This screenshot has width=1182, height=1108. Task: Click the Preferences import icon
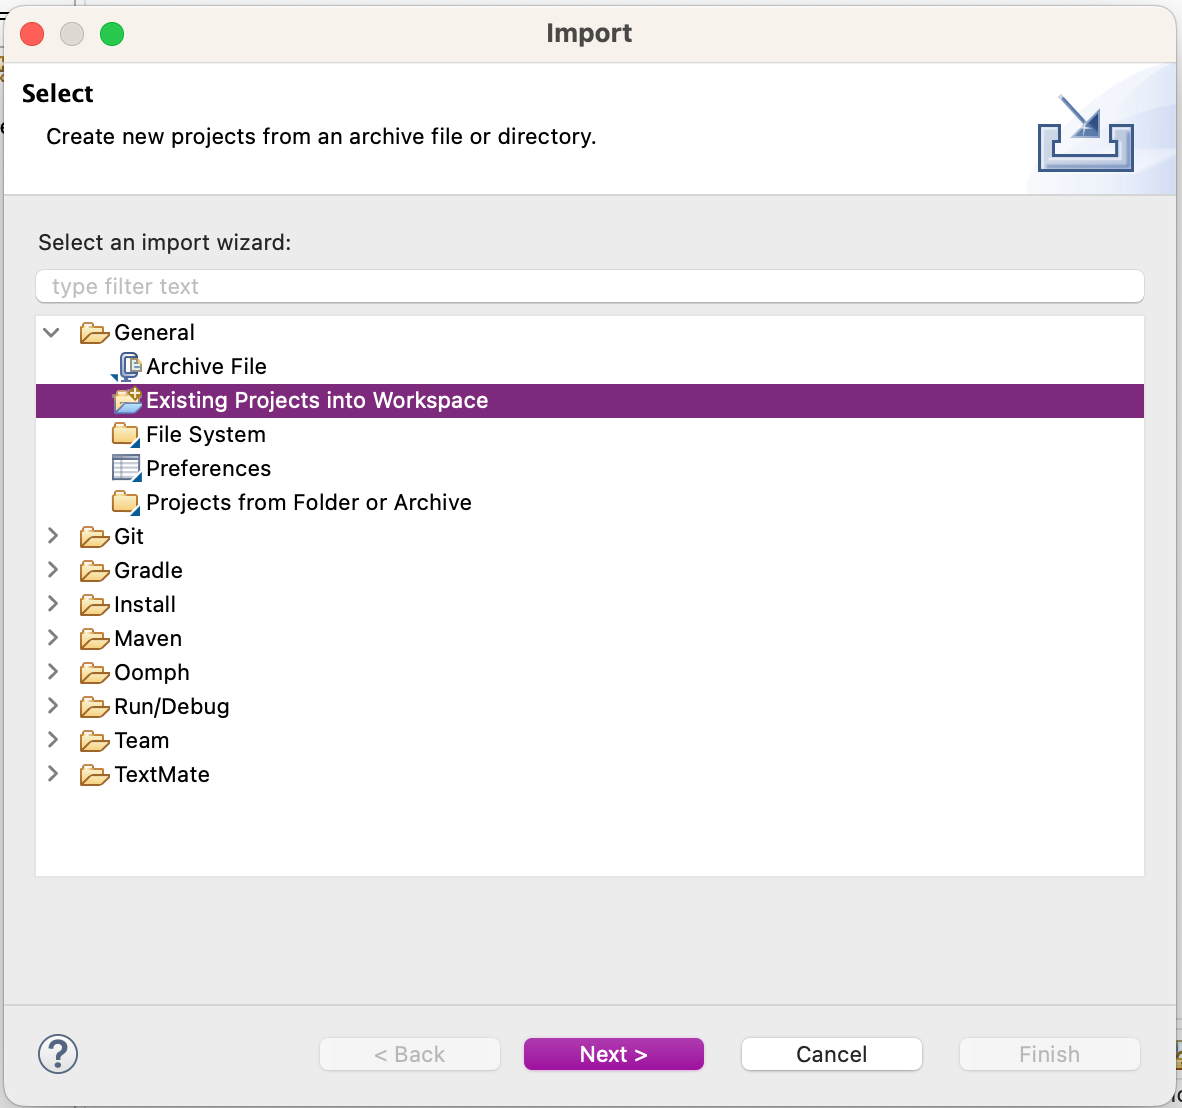(126, 468)
